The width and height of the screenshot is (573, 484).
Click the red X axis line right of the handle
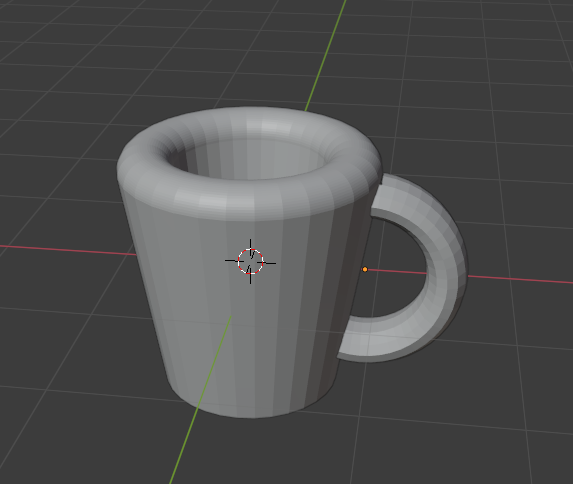520,279
